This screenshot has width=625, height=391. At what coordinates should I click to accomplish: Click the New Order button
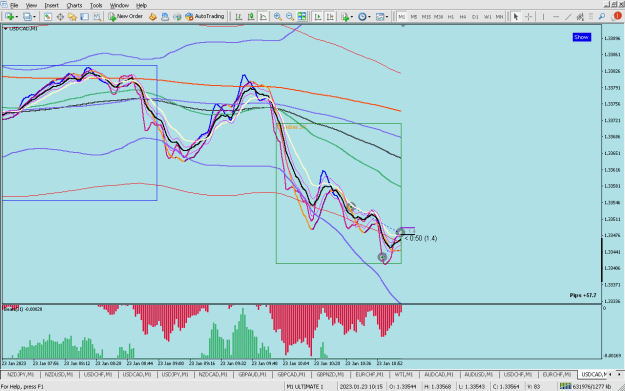126,17
